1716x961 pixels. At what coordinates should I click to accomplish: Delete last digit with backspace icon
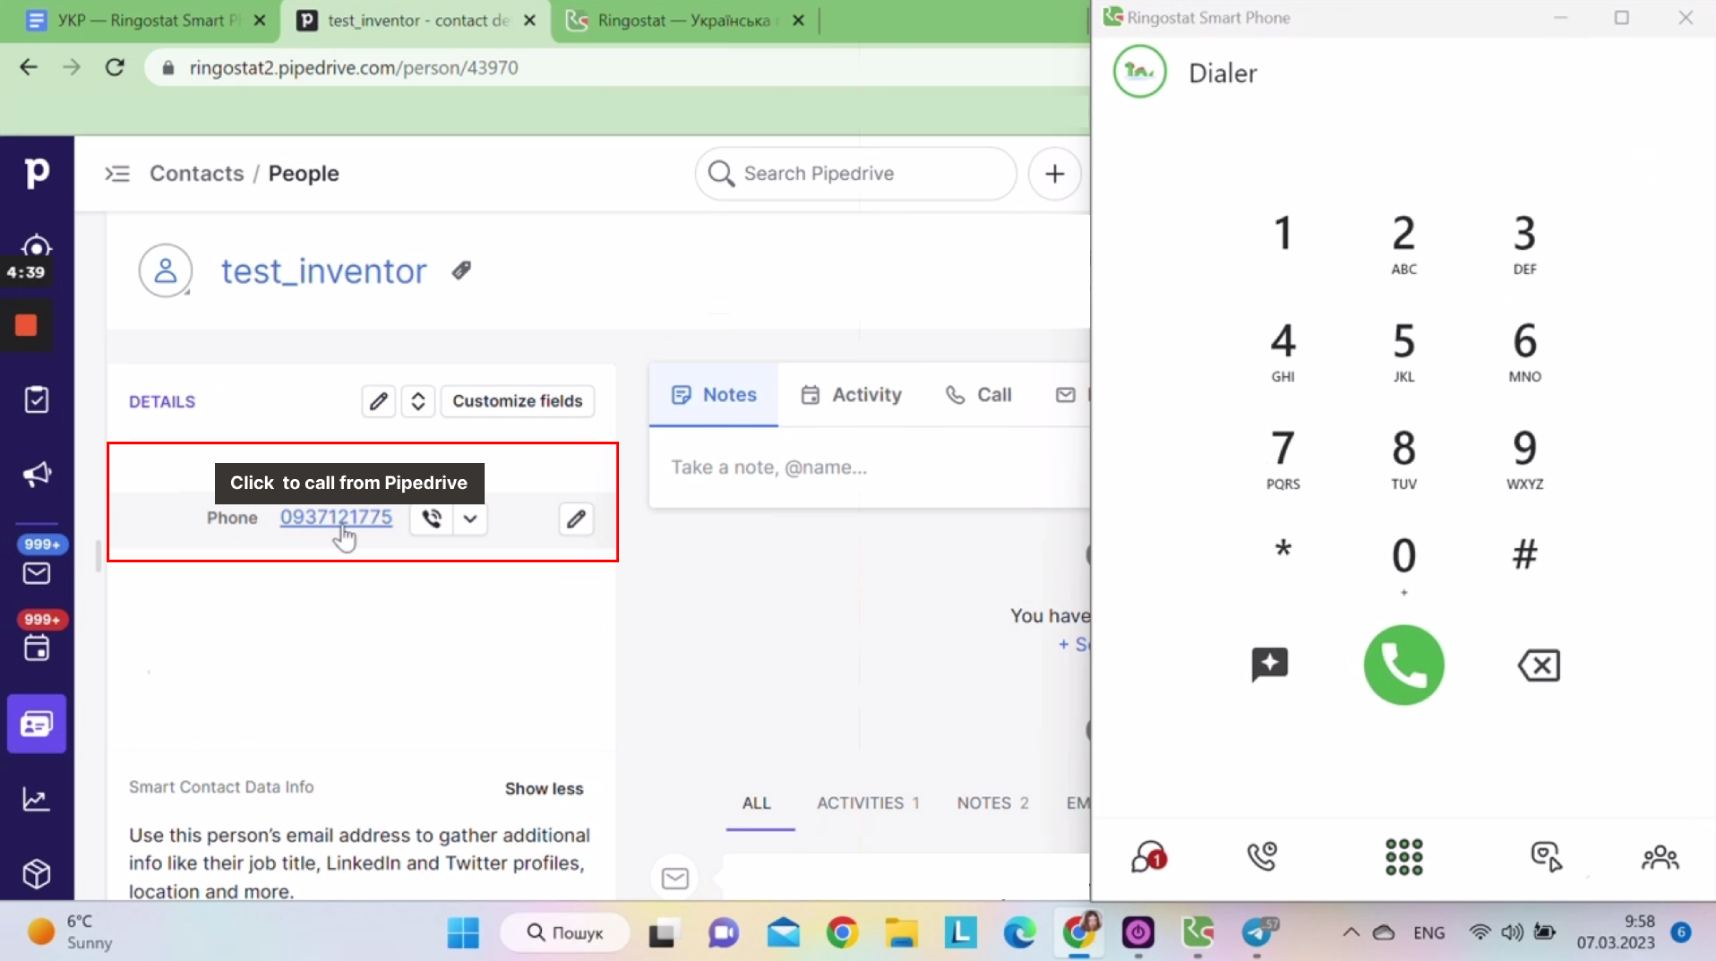click(x=1539, y=665)
